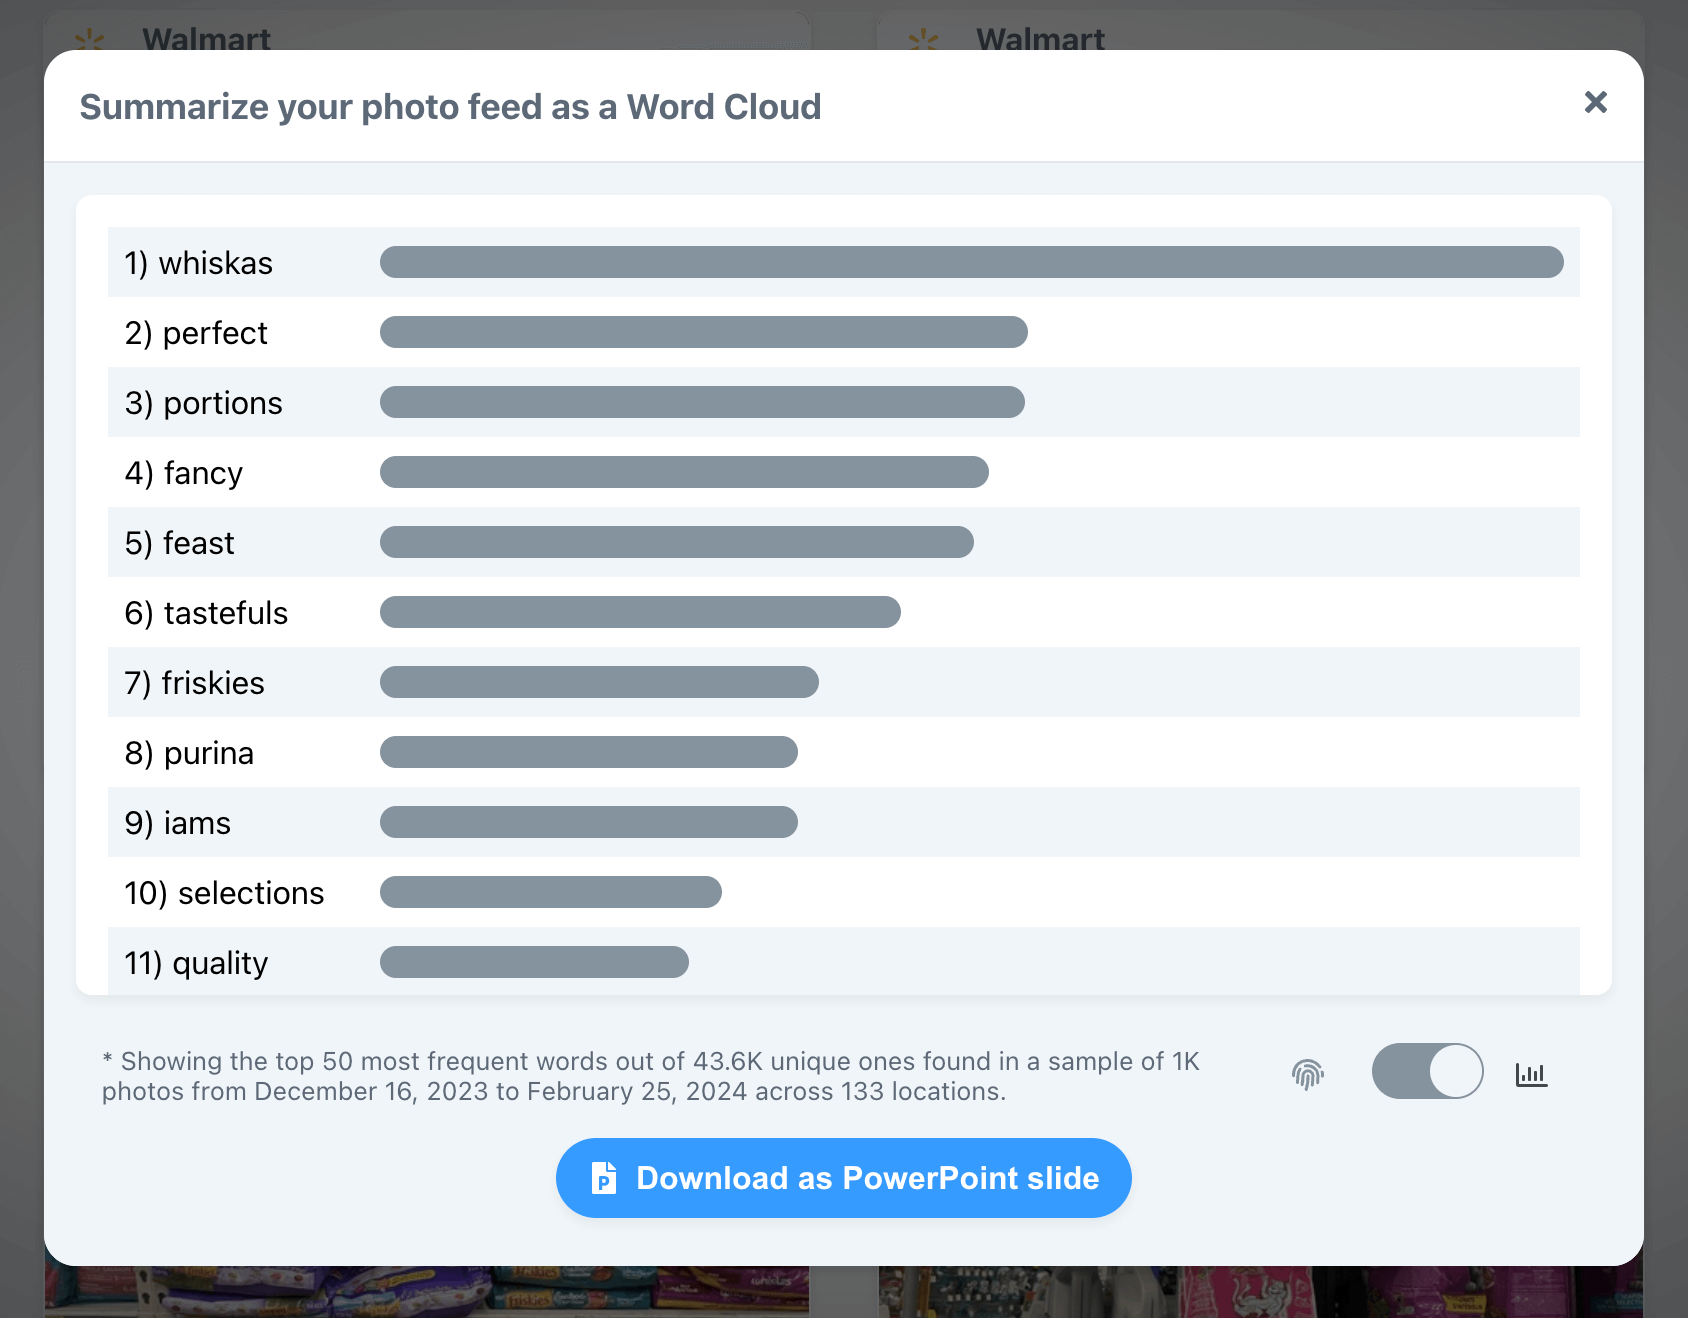Close the Word Cloud summary dialog

click(x=1596, y=102)
